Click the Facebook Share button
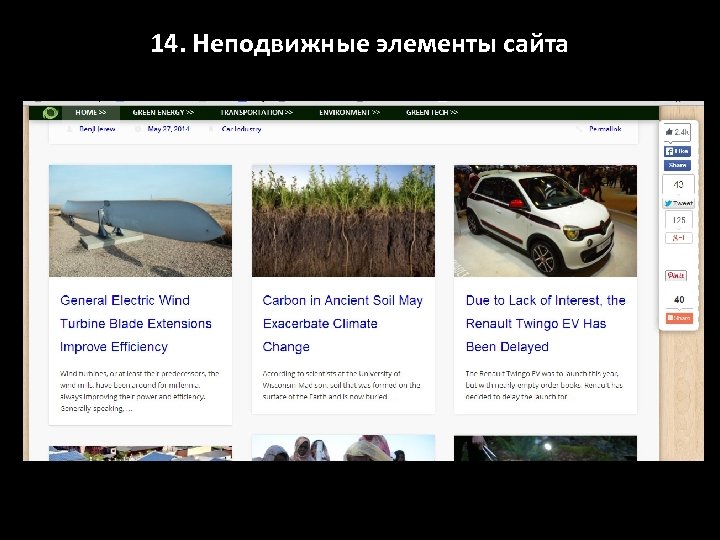720x540 pixels. [677, 165]
